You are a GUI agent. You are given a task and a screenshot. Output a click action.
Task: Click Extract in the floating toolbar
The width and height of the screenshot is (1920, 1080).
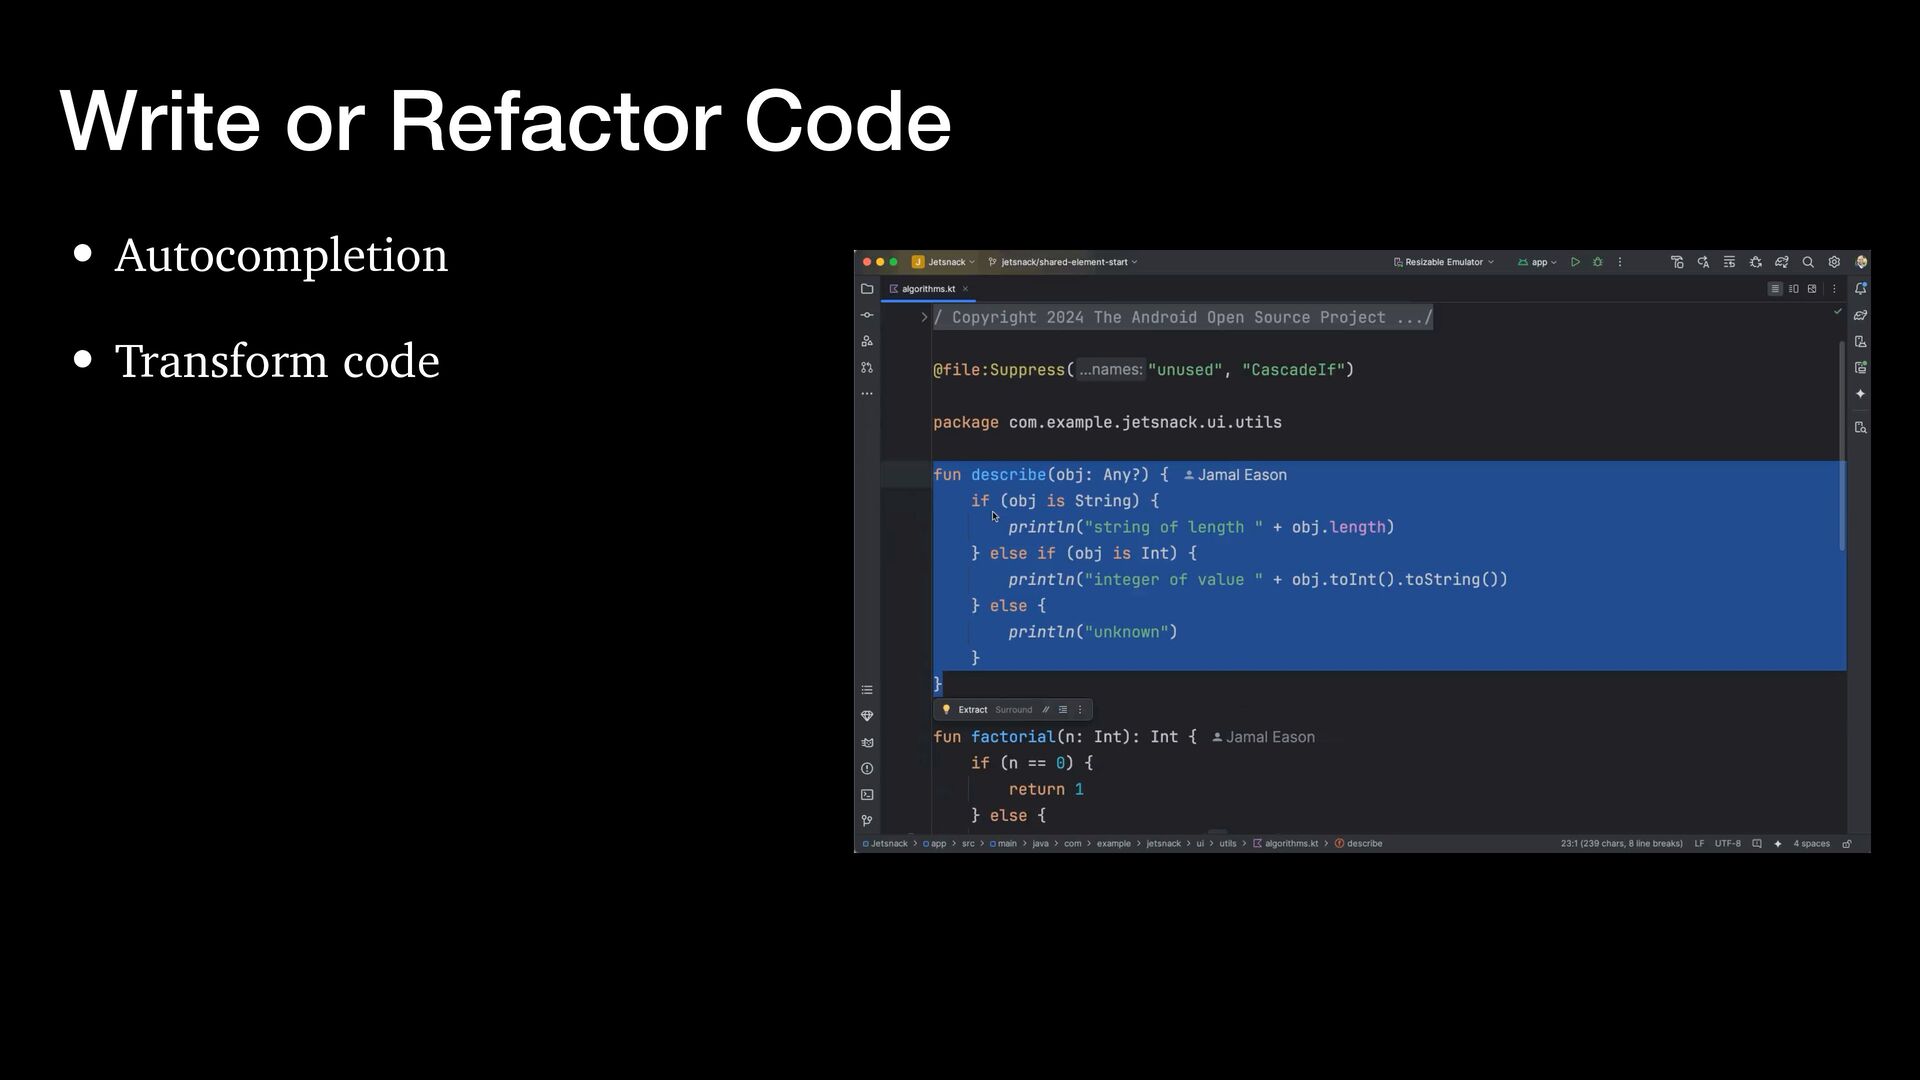(x=972, y=710)
